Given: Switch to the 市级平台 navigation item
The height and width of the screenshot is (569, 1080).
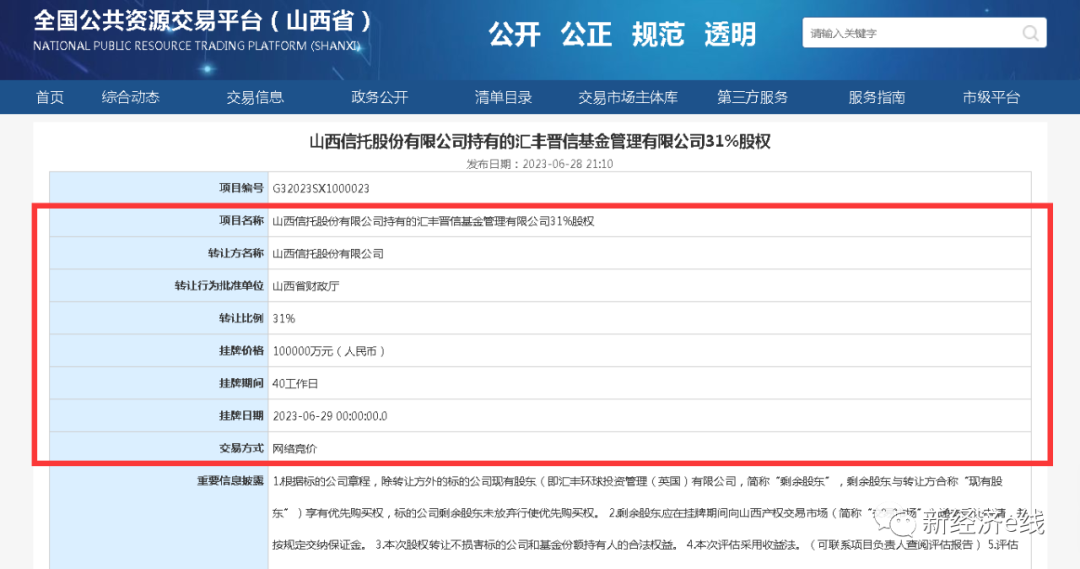Looking at the screenshot, I should [991, 97].
